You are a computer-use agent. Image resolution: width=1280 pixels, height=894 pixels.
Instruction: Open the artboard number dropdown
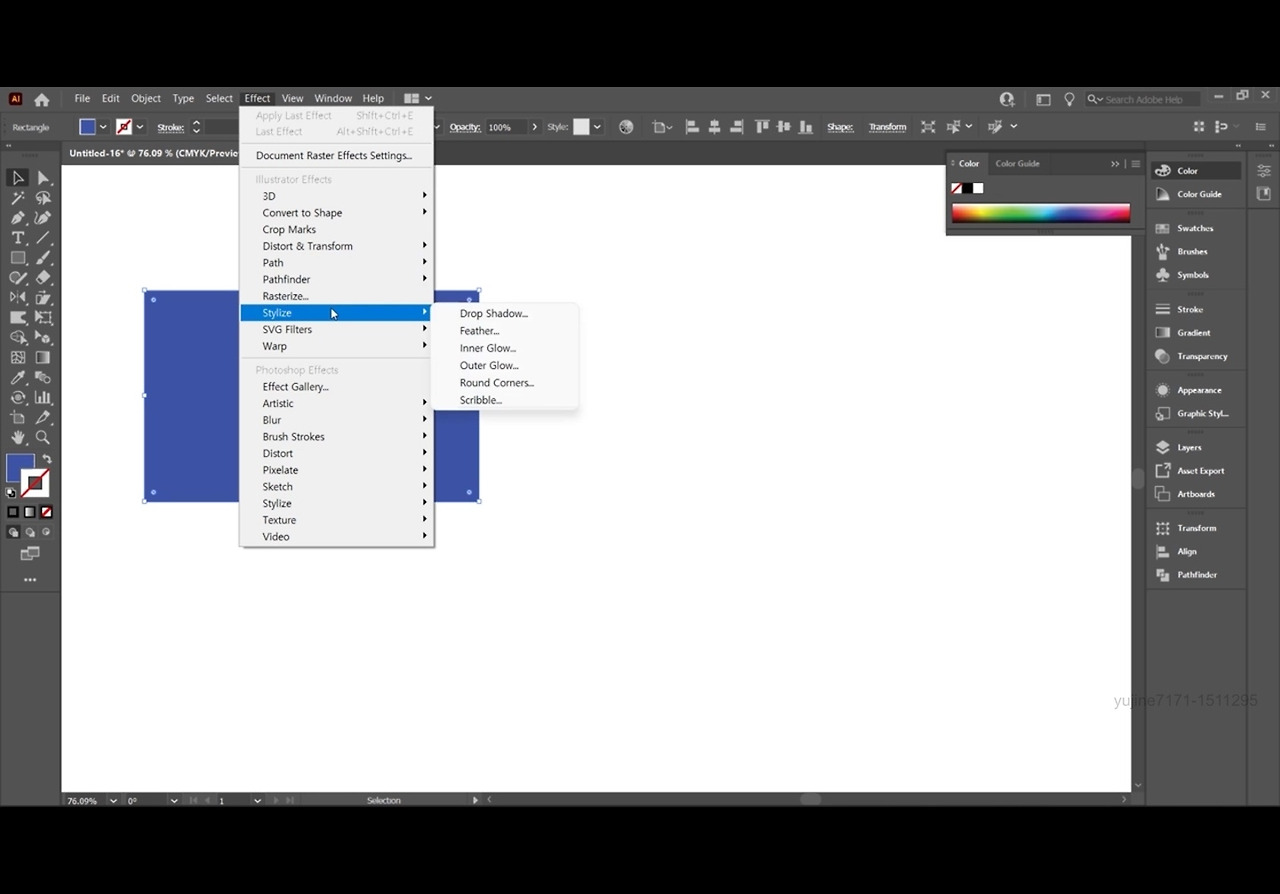pos(257,800)
